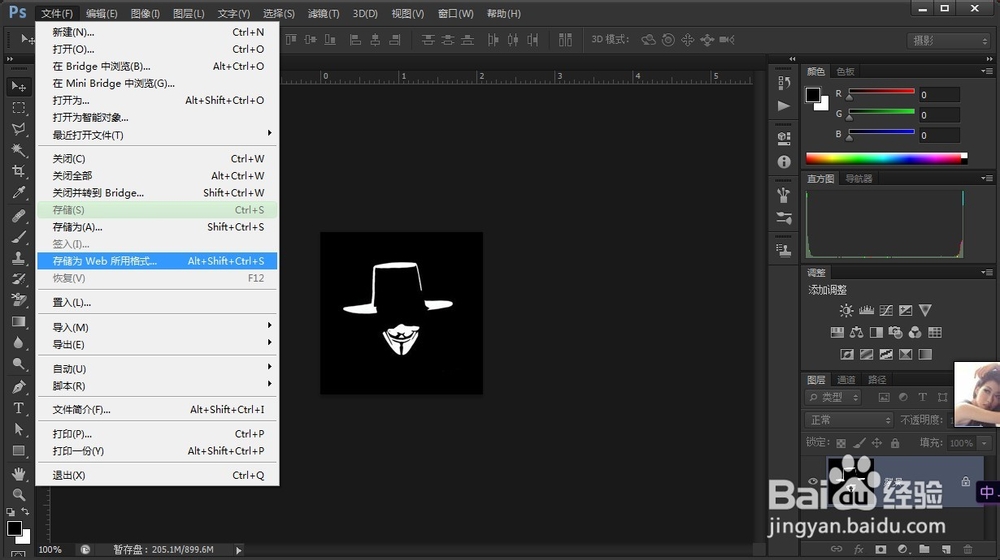
Task: Click the color panel foreground swatch
Action: (x=812, y=95)
